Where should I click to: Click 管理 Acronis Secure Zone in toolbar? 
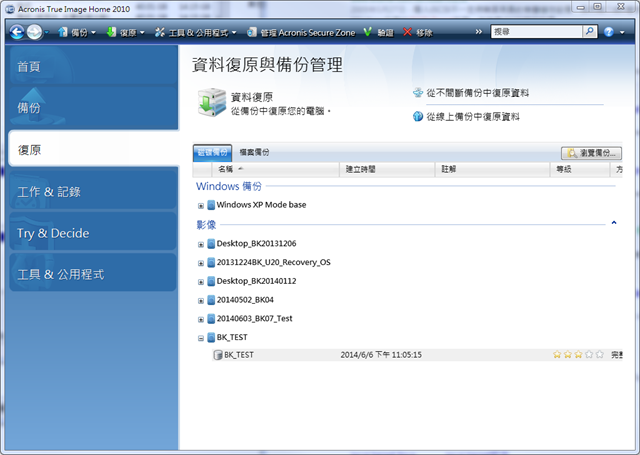301,32
